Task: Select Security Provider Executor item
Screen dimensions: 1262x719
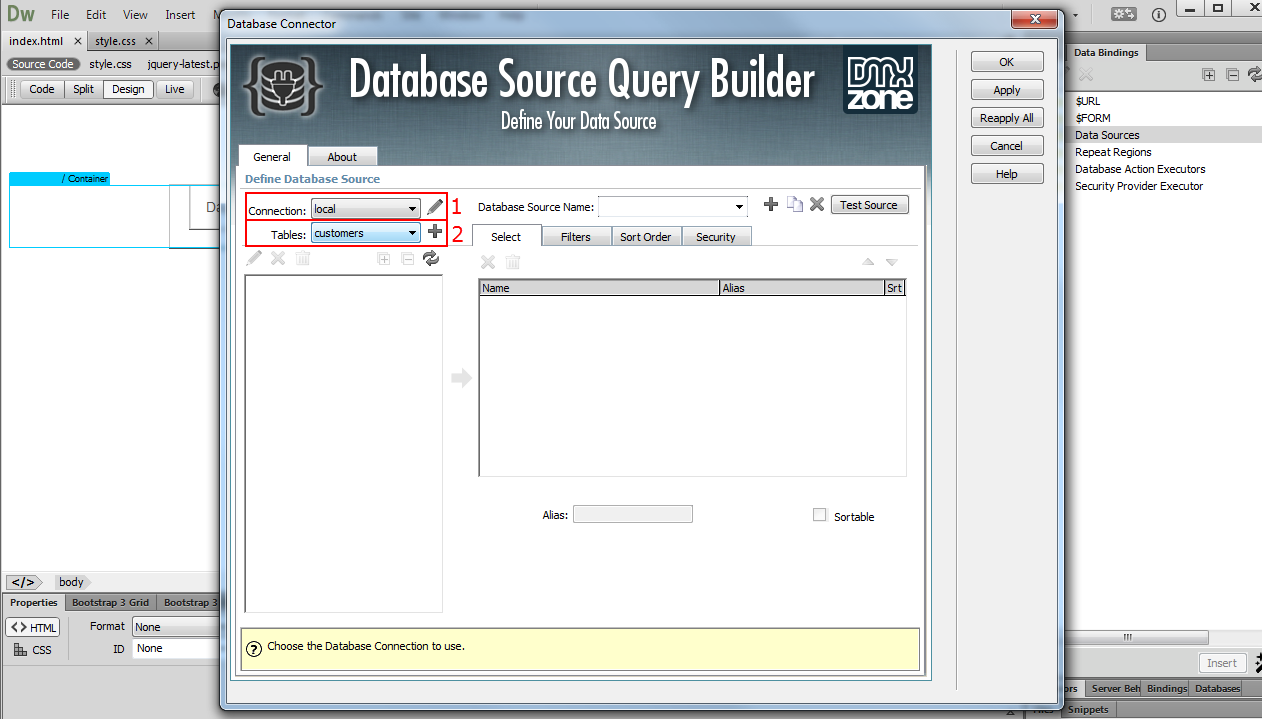Action: (1139, 186)
